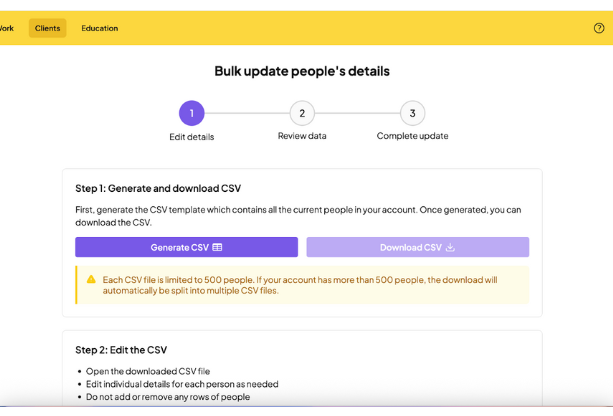613x416 pixels.
Task: Click the yellow warning triangle icon
Action: click(x=91, y=280)
